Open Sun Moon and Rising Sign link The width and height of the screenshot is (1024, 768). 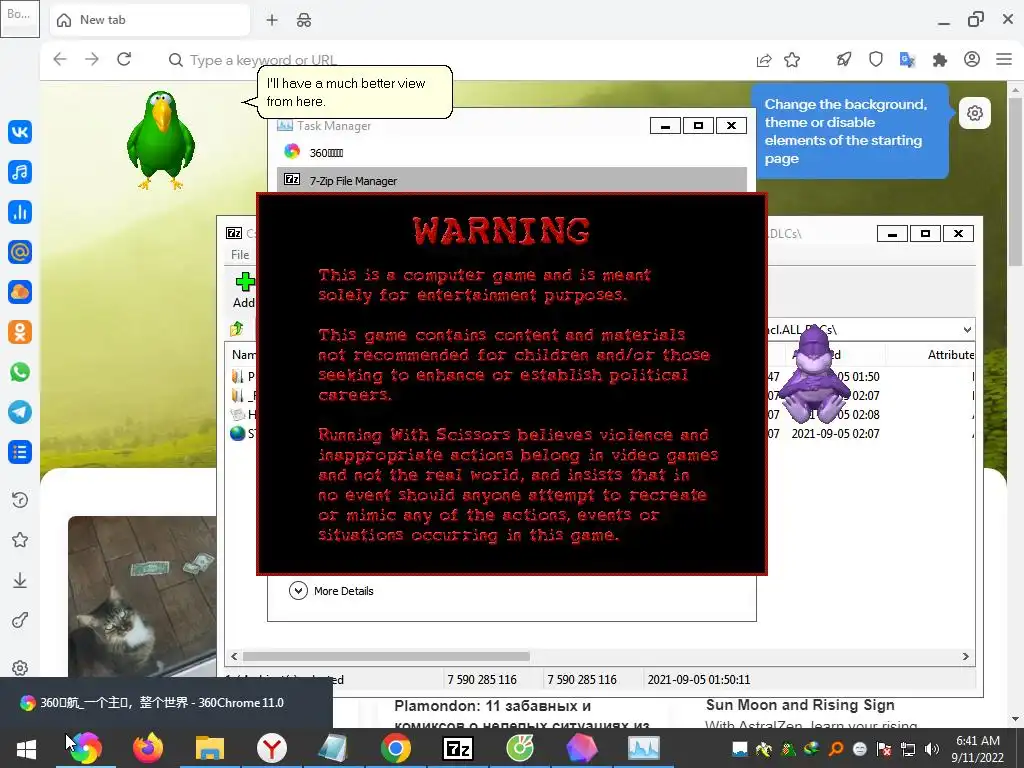point(800,705)
